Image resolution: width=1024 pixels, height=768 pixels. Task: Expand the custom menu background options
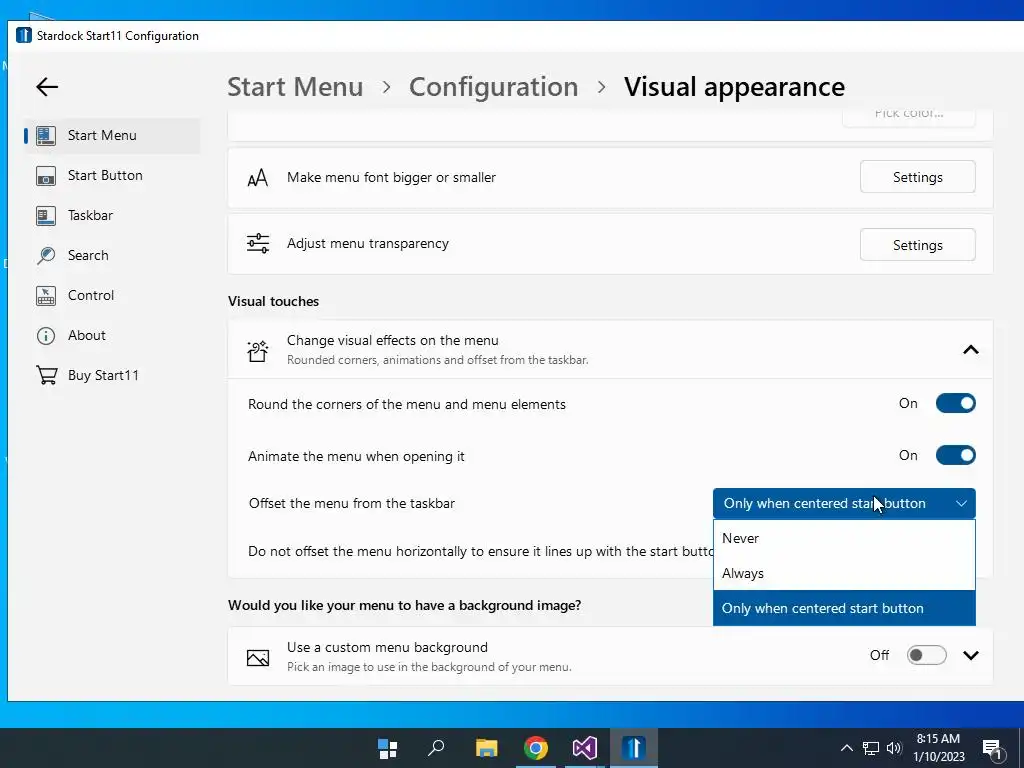coord(970,656)
